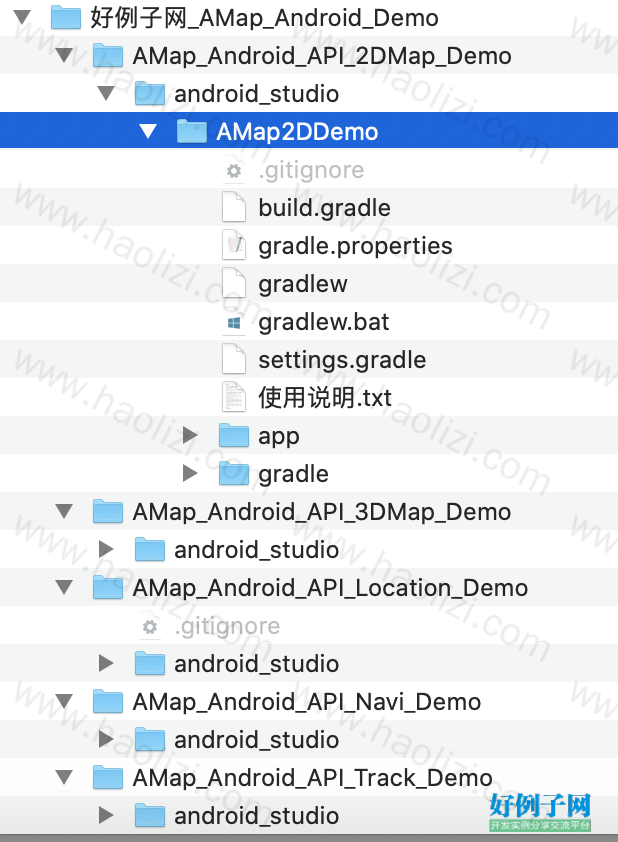Click android_studio folder icon under Navi_Demo
The image size is (618, 842).
coord(150,739)
